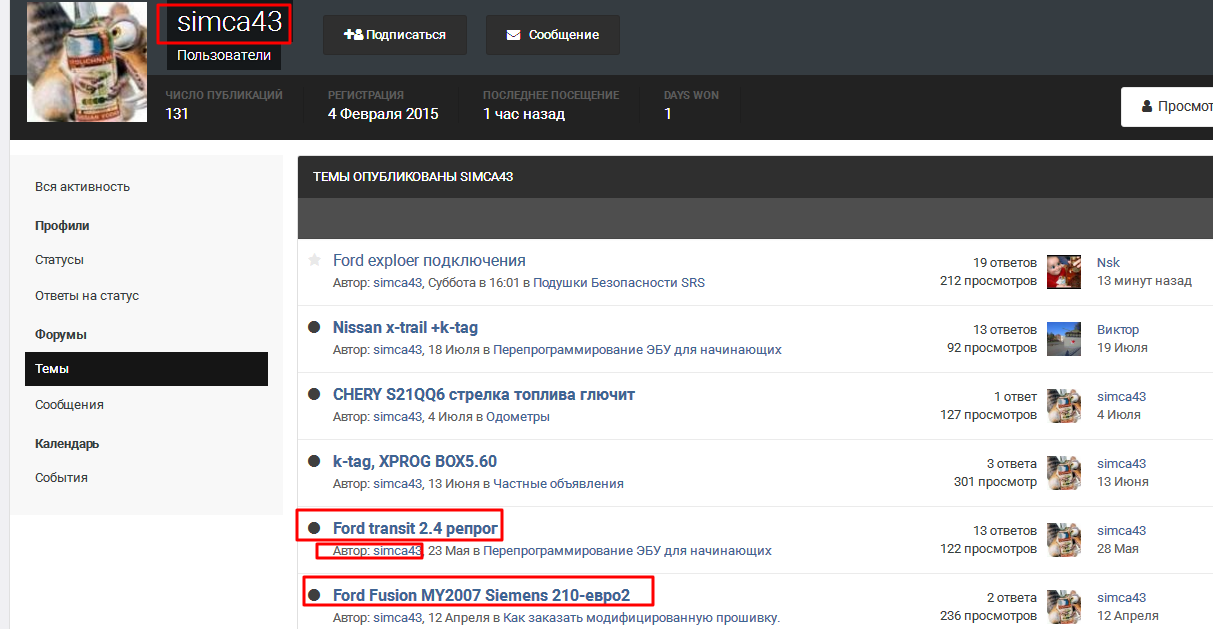The image size is (1213, 629).
Task: Open Сообщения in the sidebar
Action: 69,405
